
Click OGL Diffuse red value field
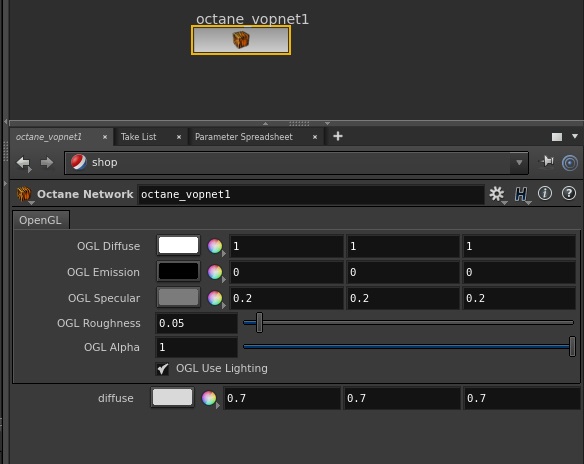tap(286, 246)
